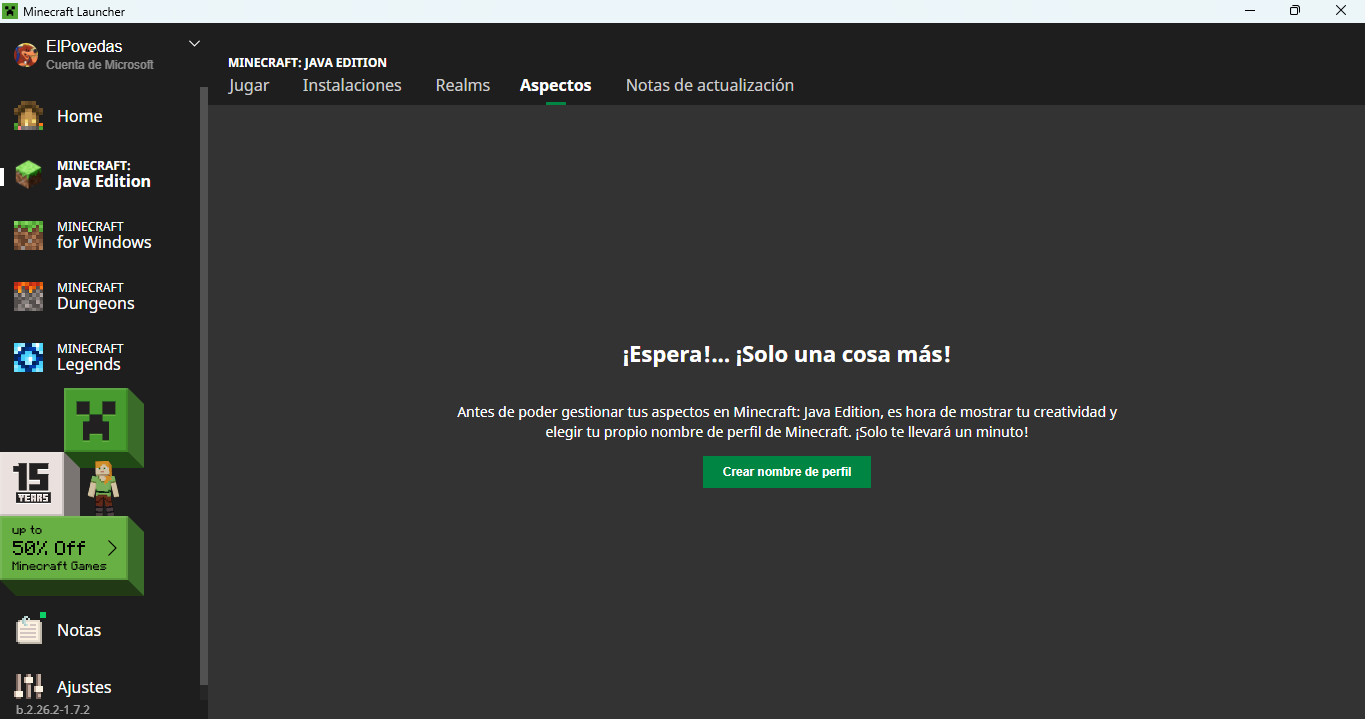1365x719 pixels.
Task: Select the Aspectos tab
Action: pos(556,85)
